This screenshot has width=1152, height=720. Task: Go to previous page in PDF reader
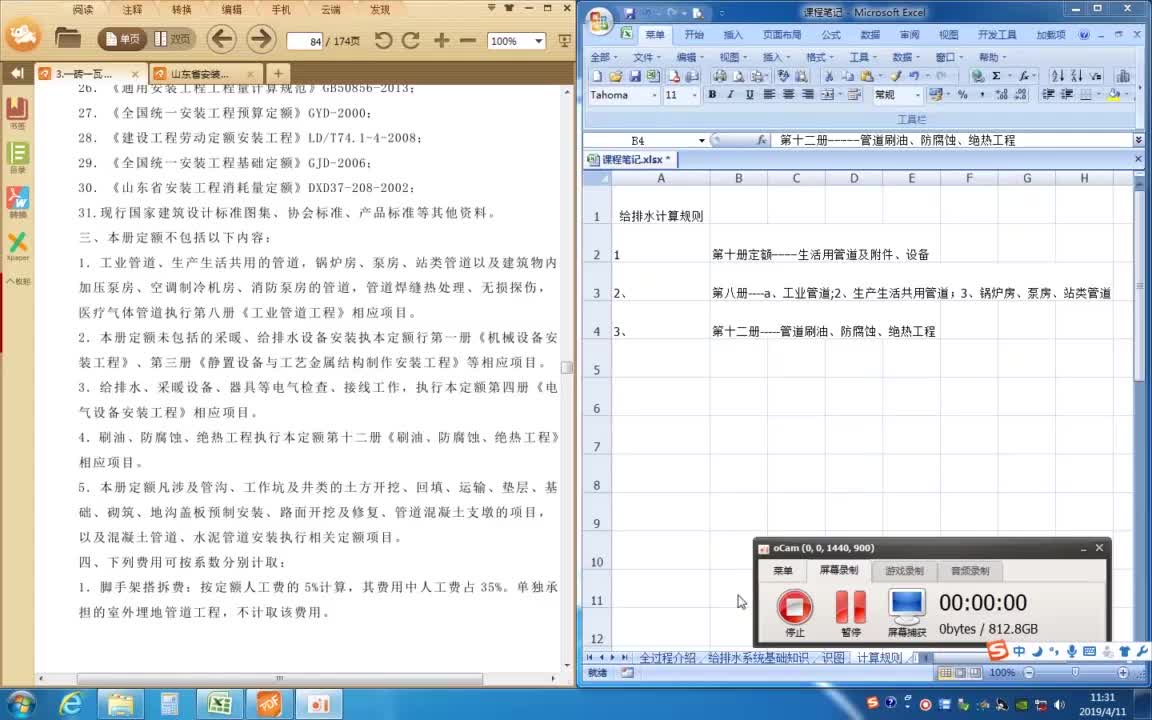click(222, 39)
